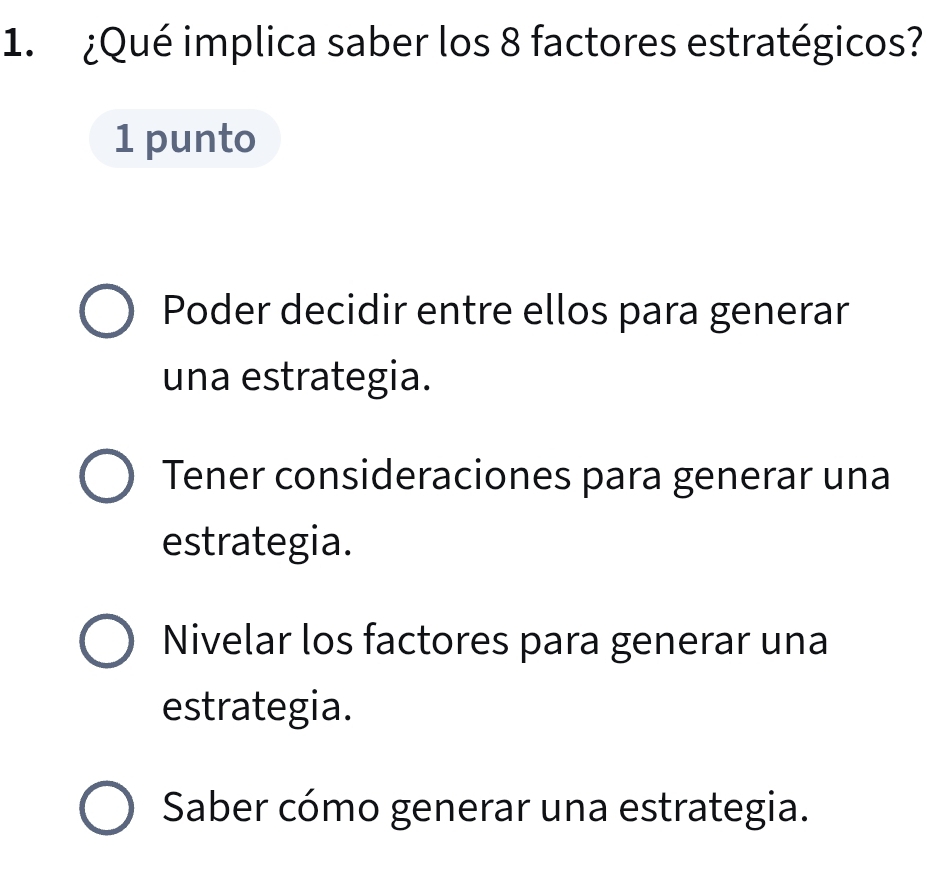
Task: Click the "1 punto" badge
Action: coord(185,139)
